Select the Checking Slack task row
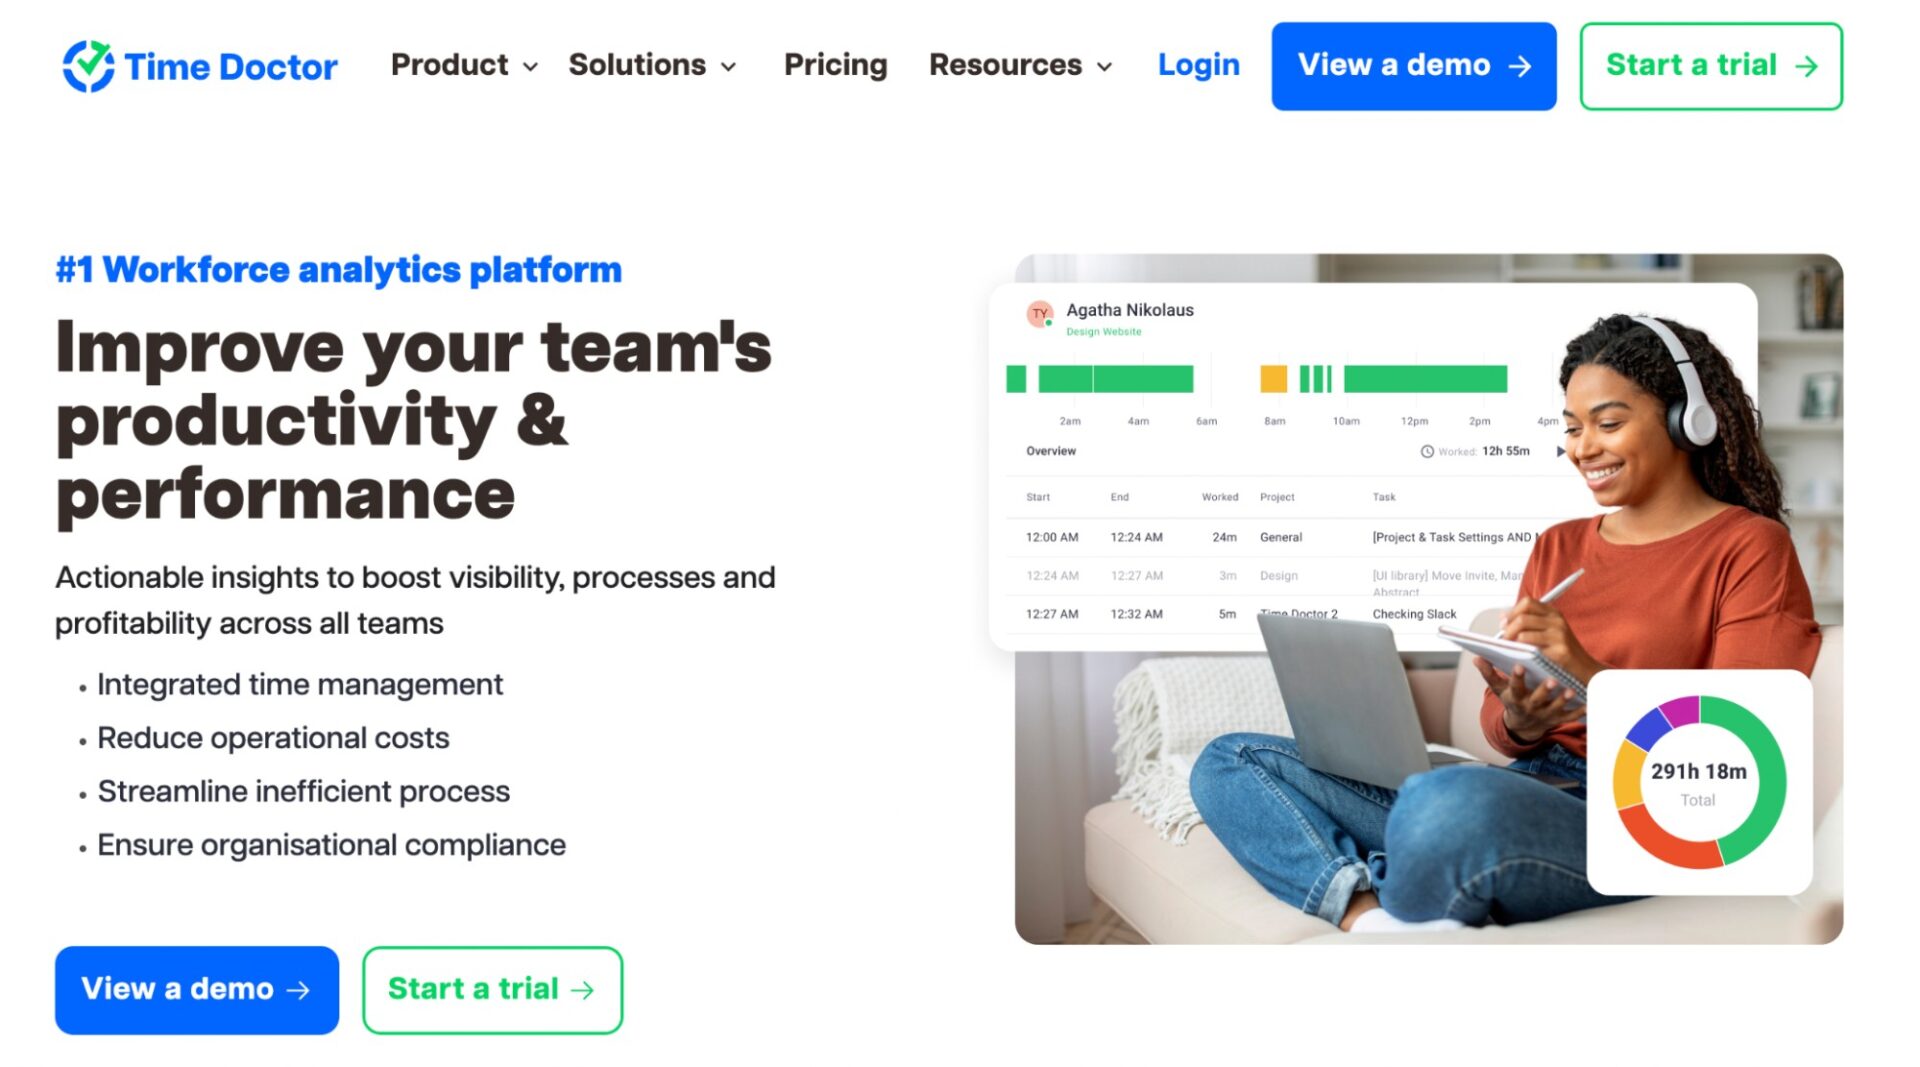1920x1067 pixels. point(1414,614)
